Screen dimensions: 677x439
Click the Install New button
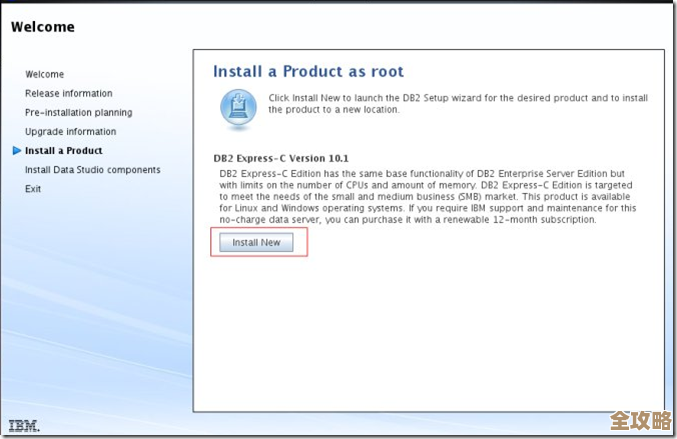point(256,242)
